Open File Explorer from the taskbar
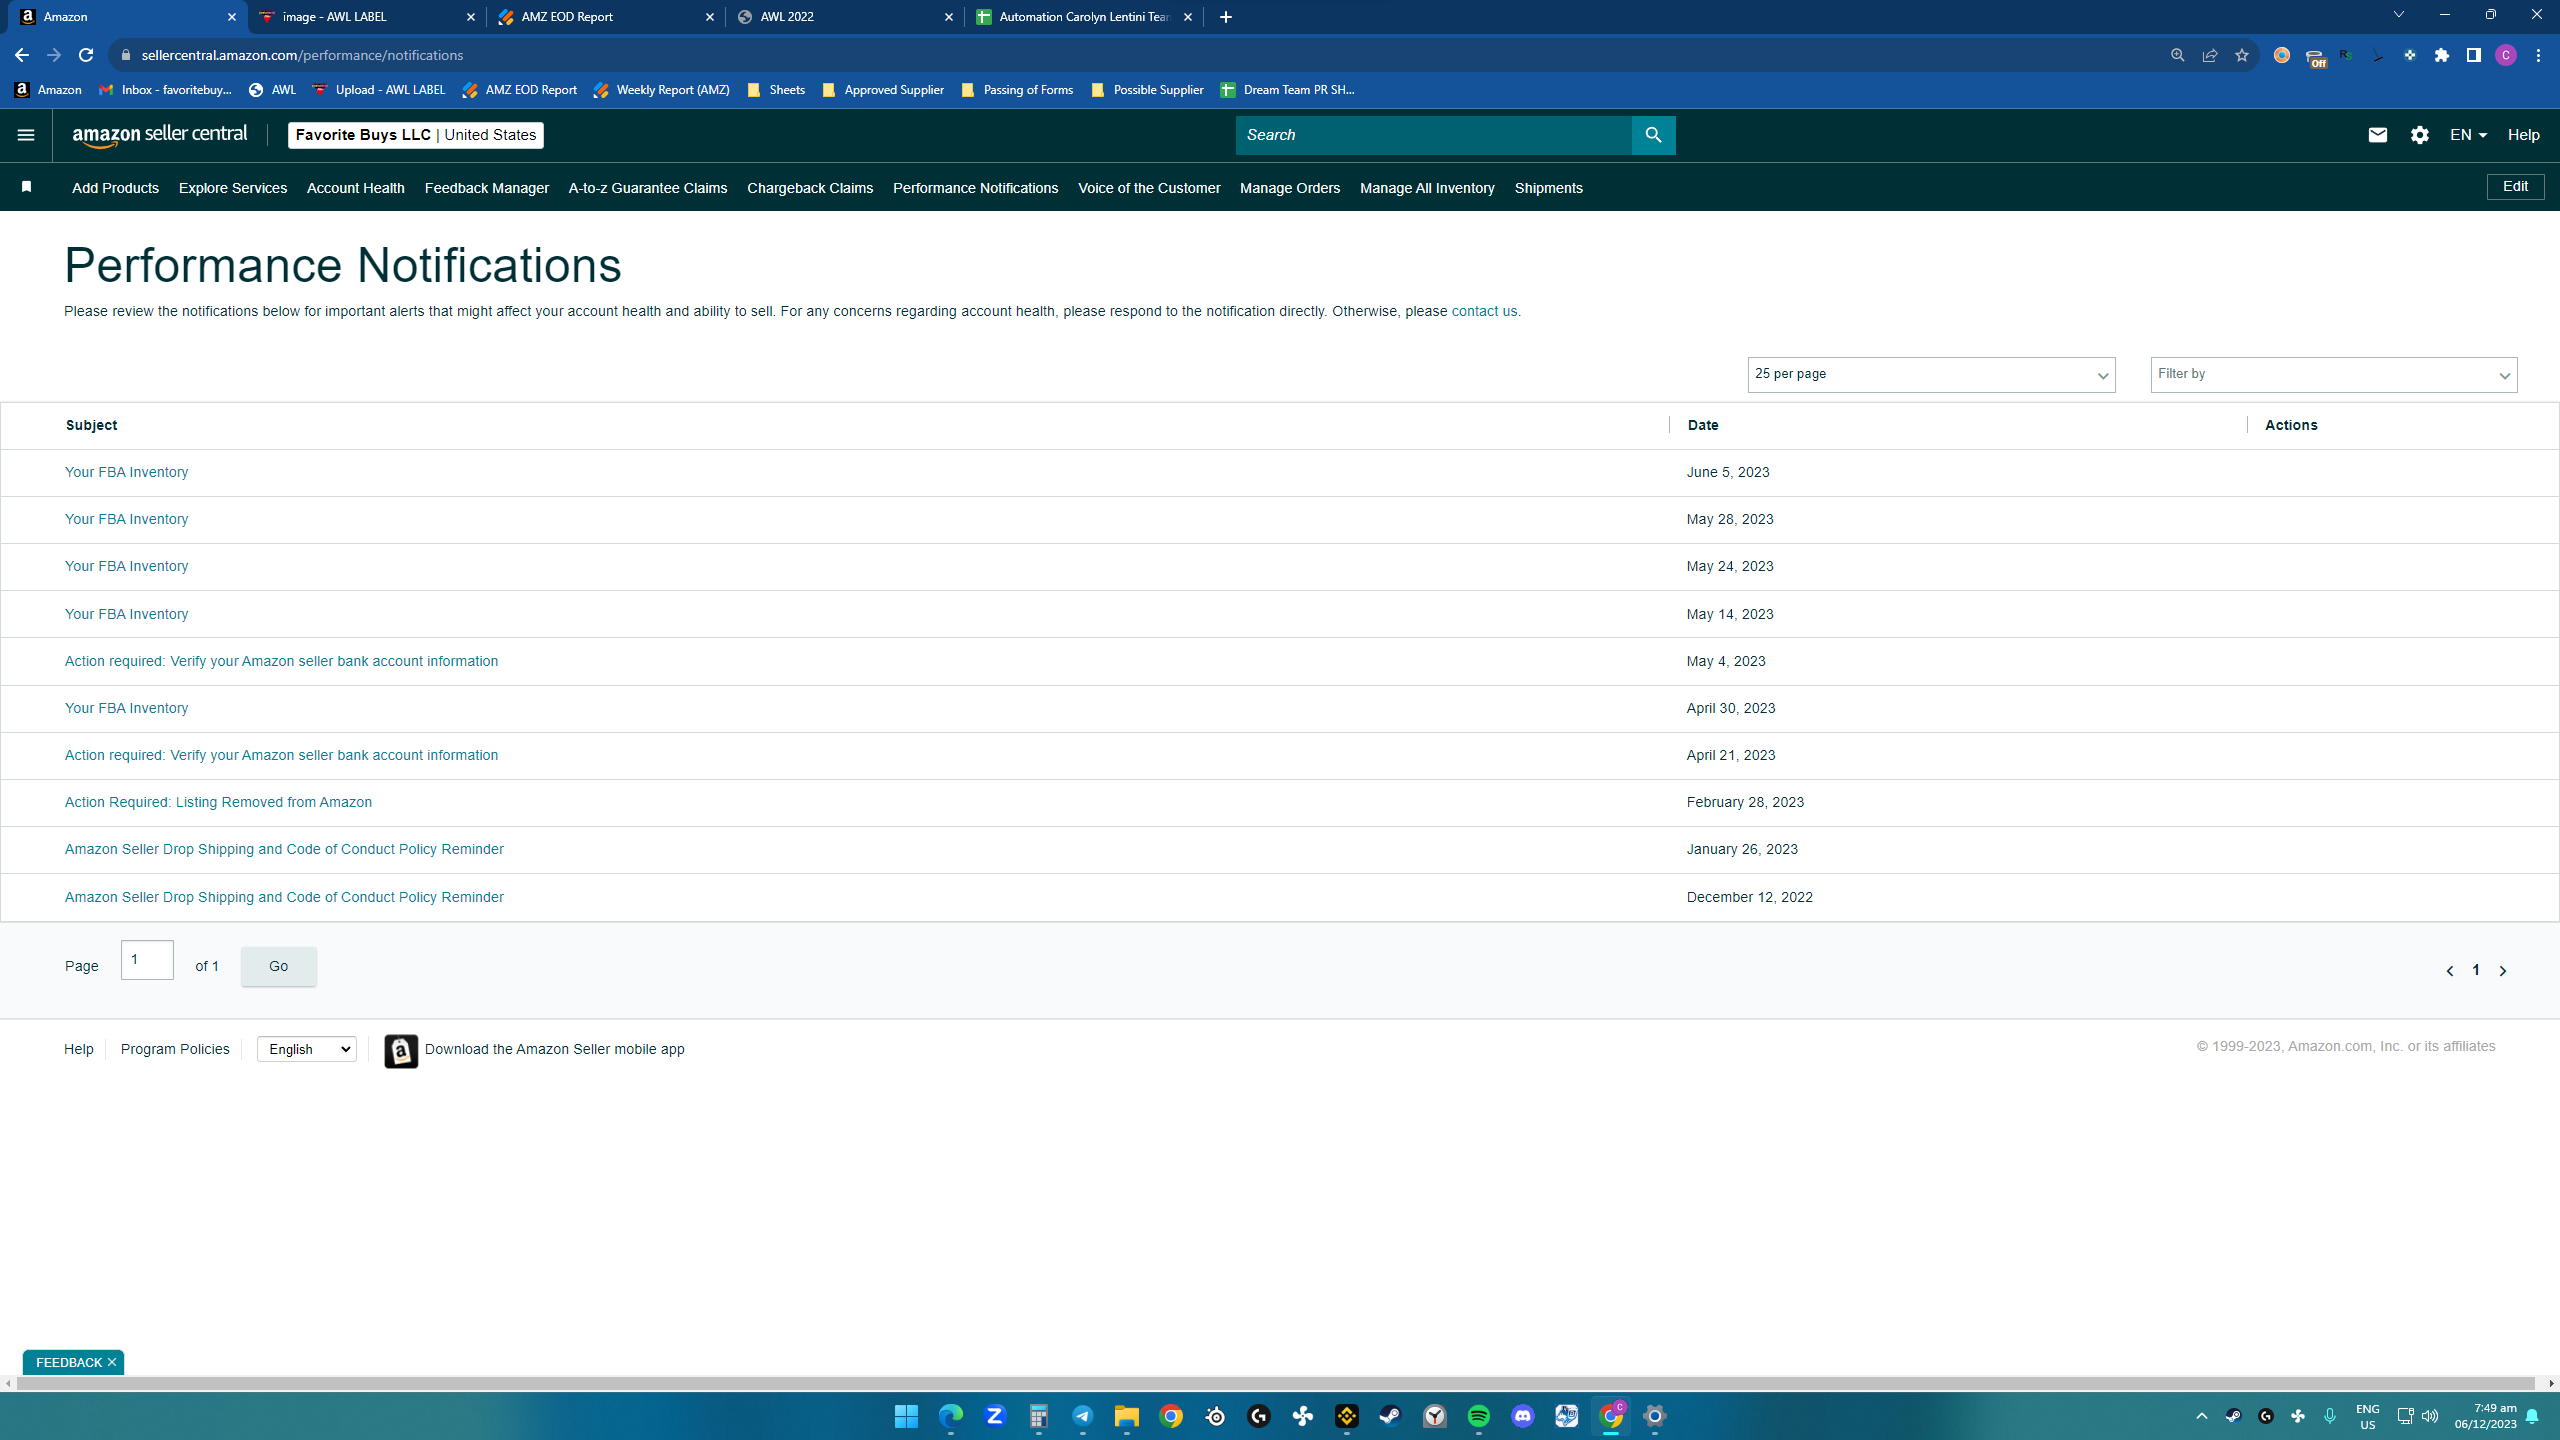Screen dimensions: 2560x1440 point(1126,1416)
